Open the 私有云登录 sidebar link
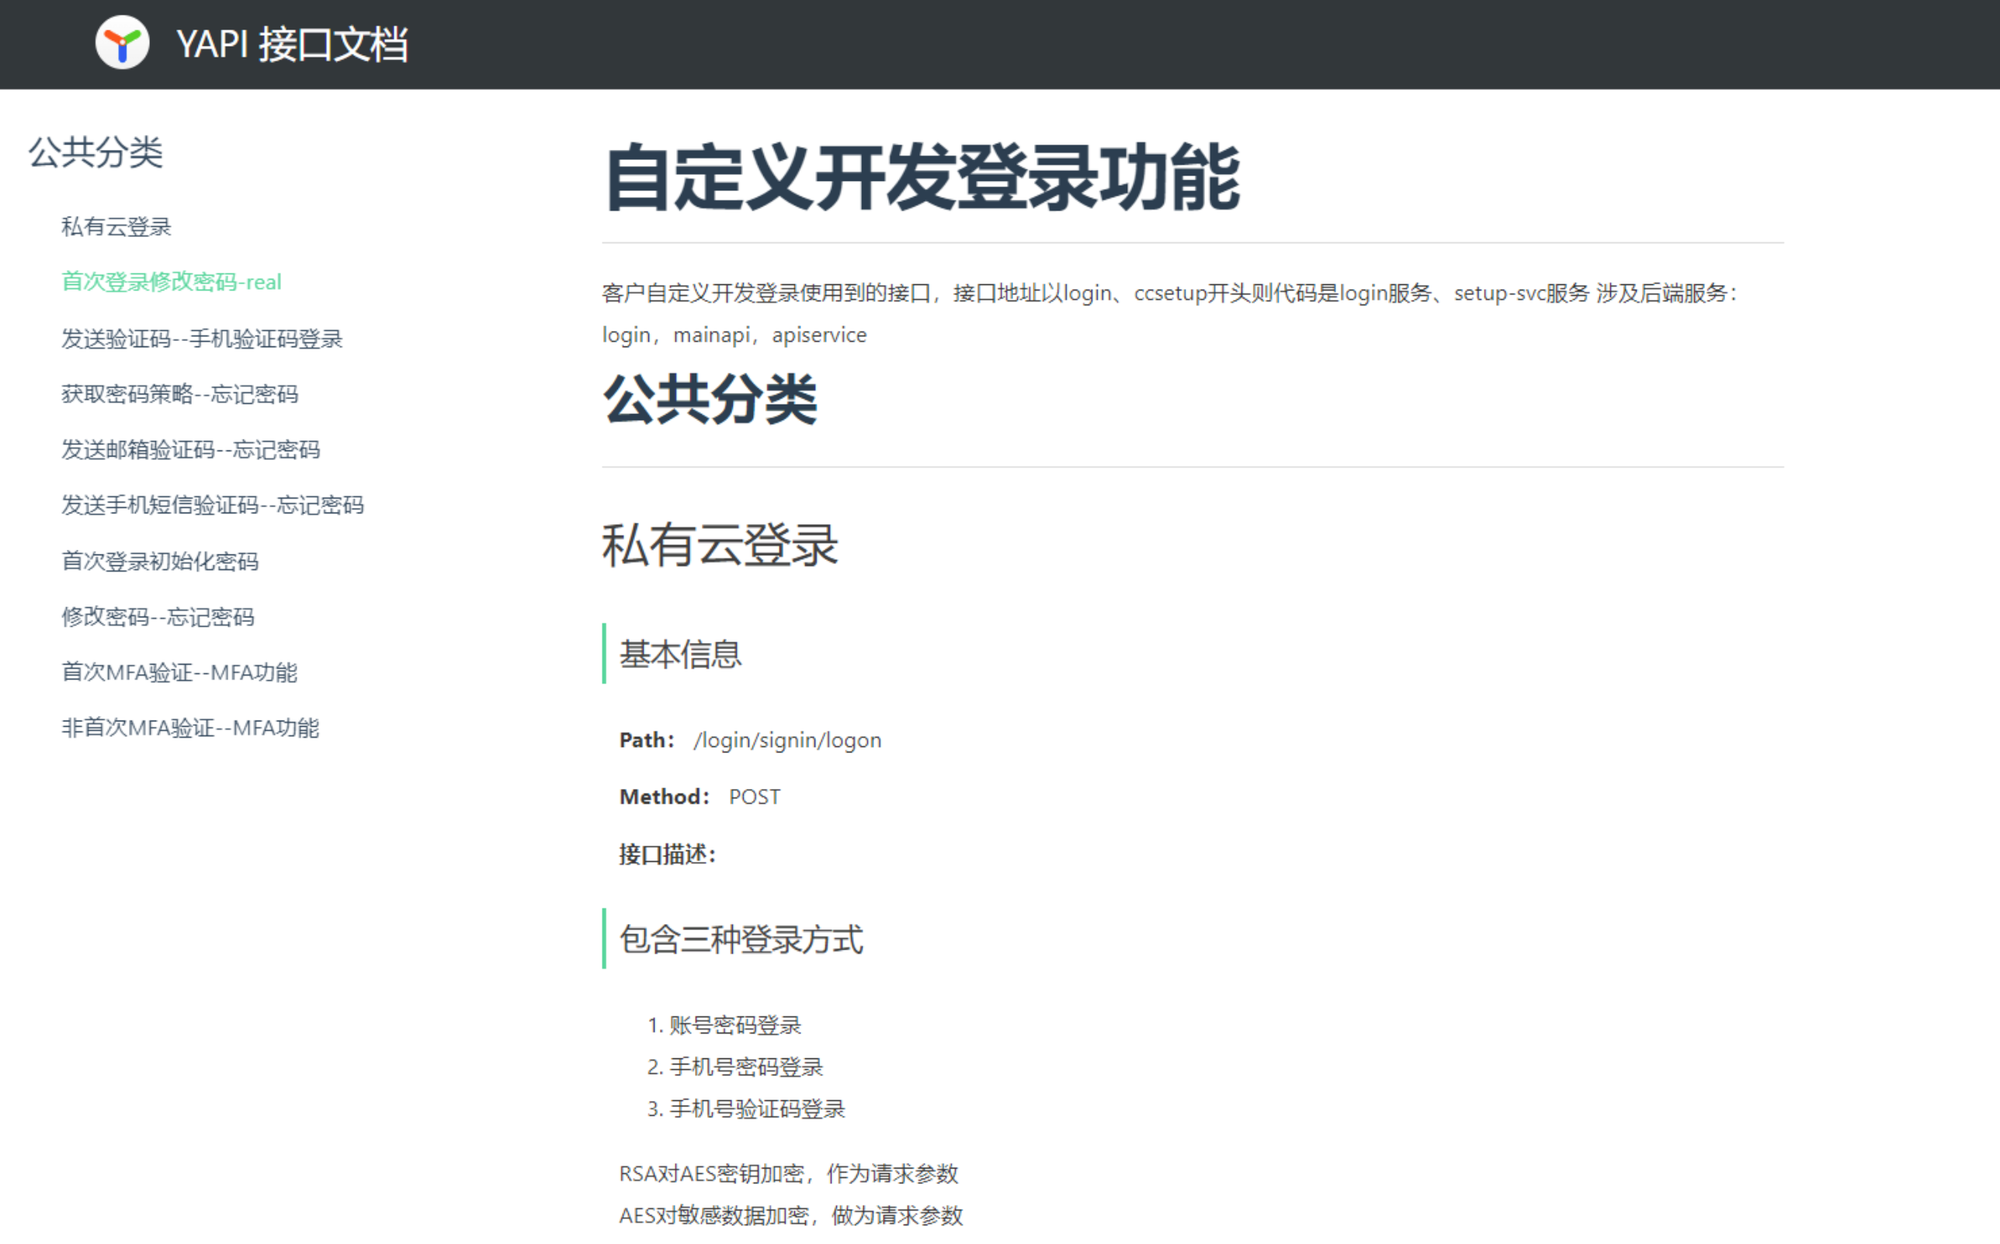Viewport: 2000px width, 1244px height. pos(116,227)
